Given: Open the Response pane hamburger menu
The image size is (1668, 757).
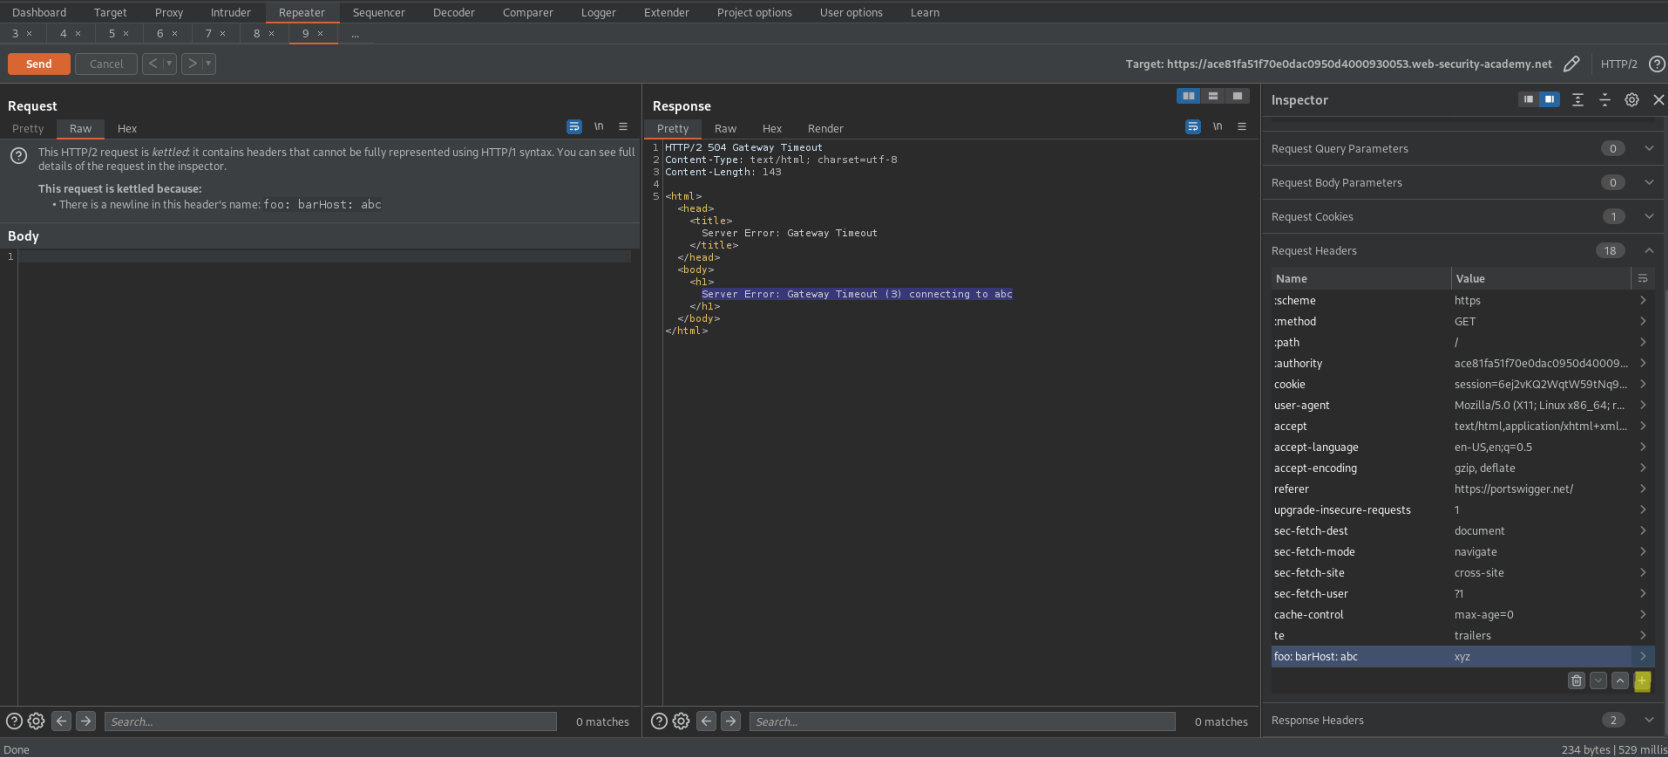Looking at the screenshot, I should (x=1242, y=127).
